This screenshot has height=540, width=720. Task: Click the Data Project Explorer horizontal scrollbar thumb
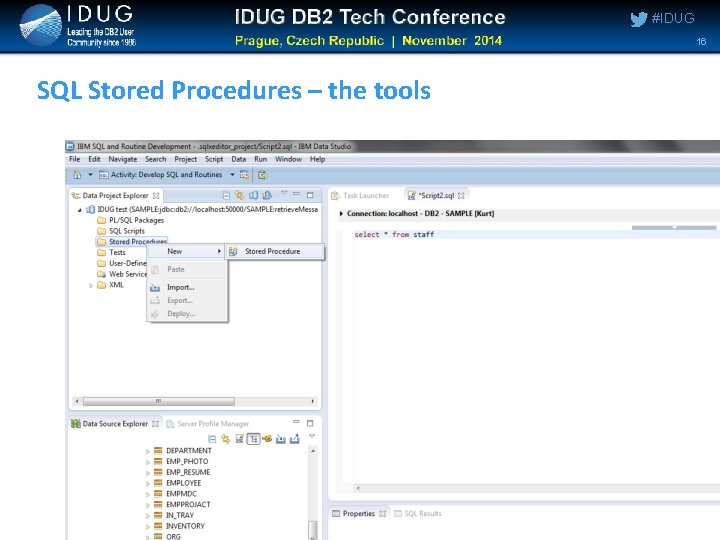pos(159,401)
